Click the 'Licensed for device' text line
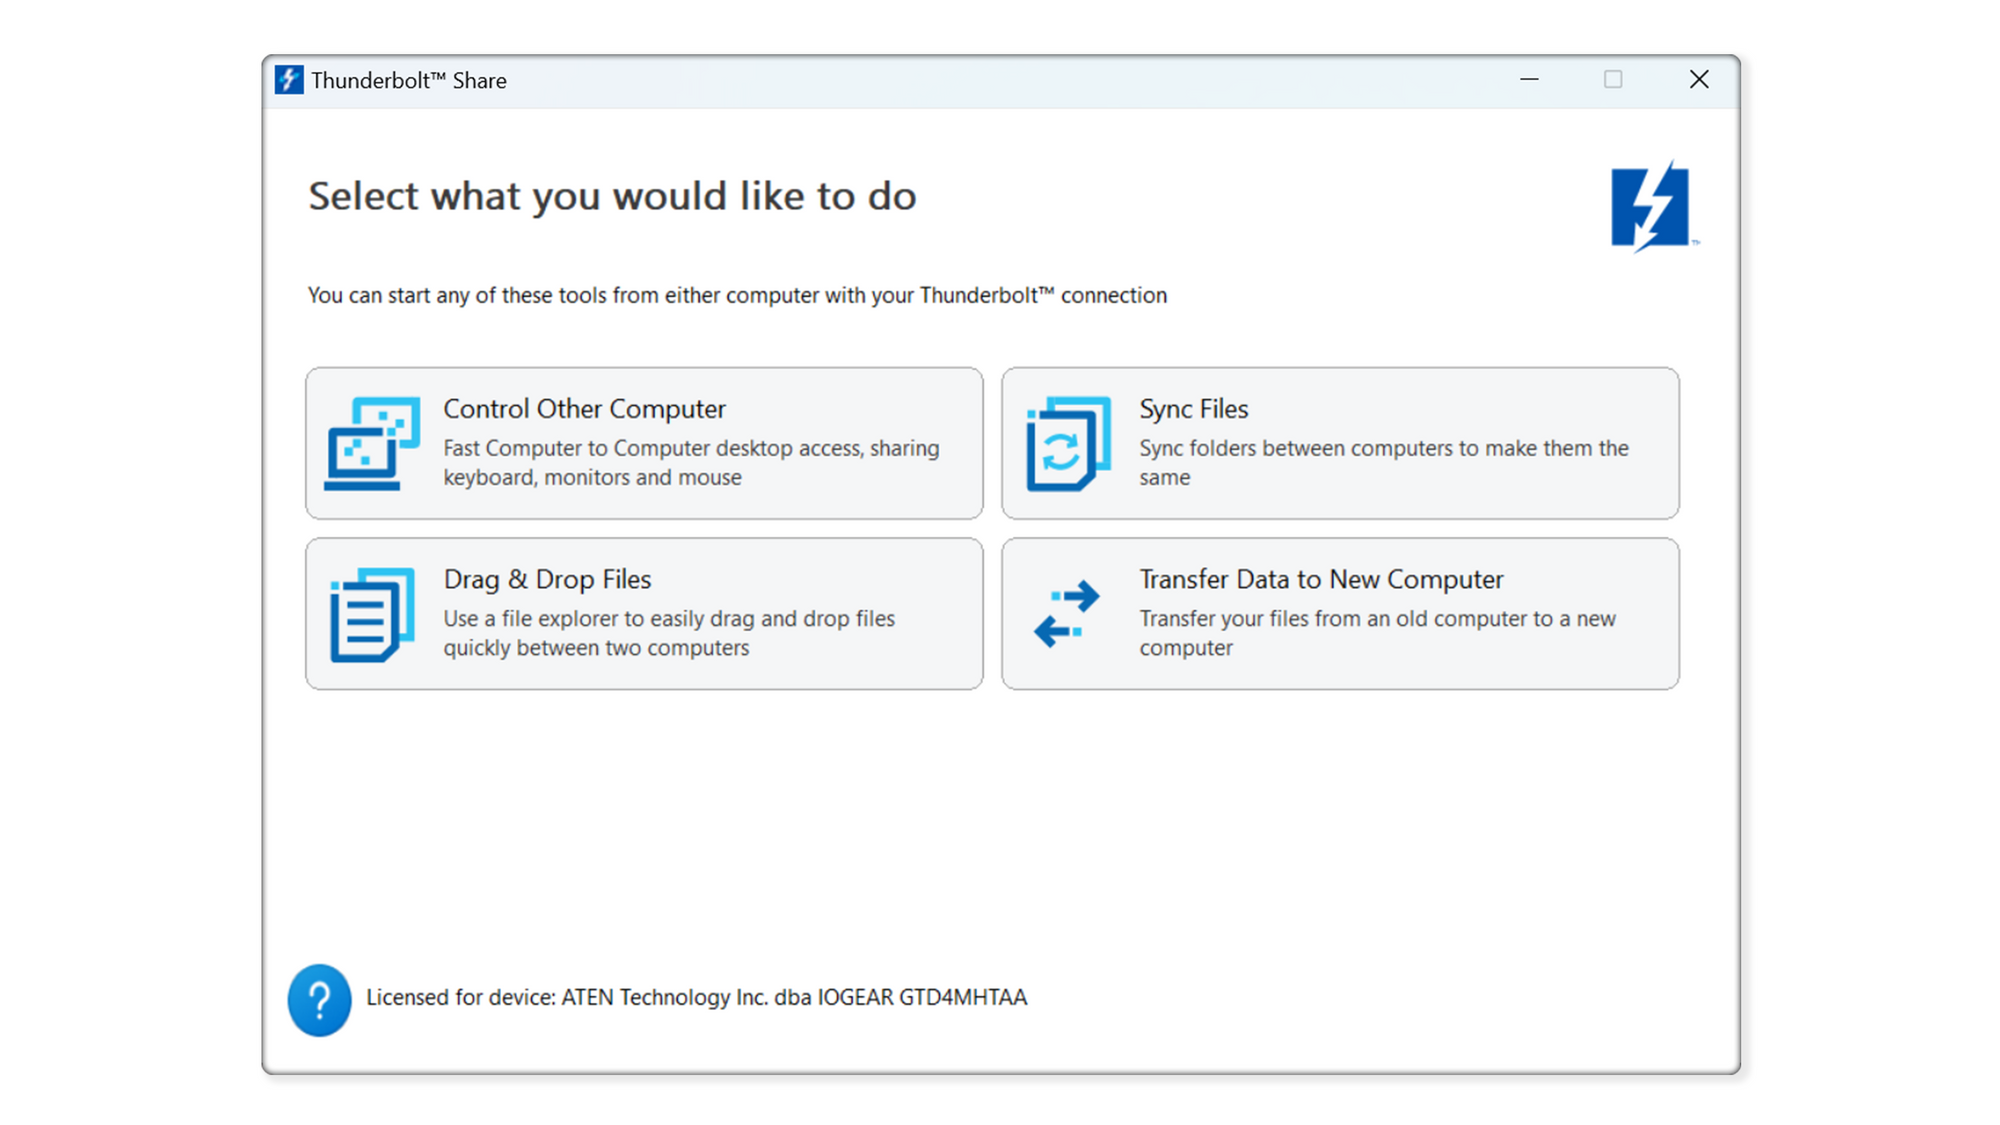Viewport: 2000px width, 1125px height. tap(696, 997)
